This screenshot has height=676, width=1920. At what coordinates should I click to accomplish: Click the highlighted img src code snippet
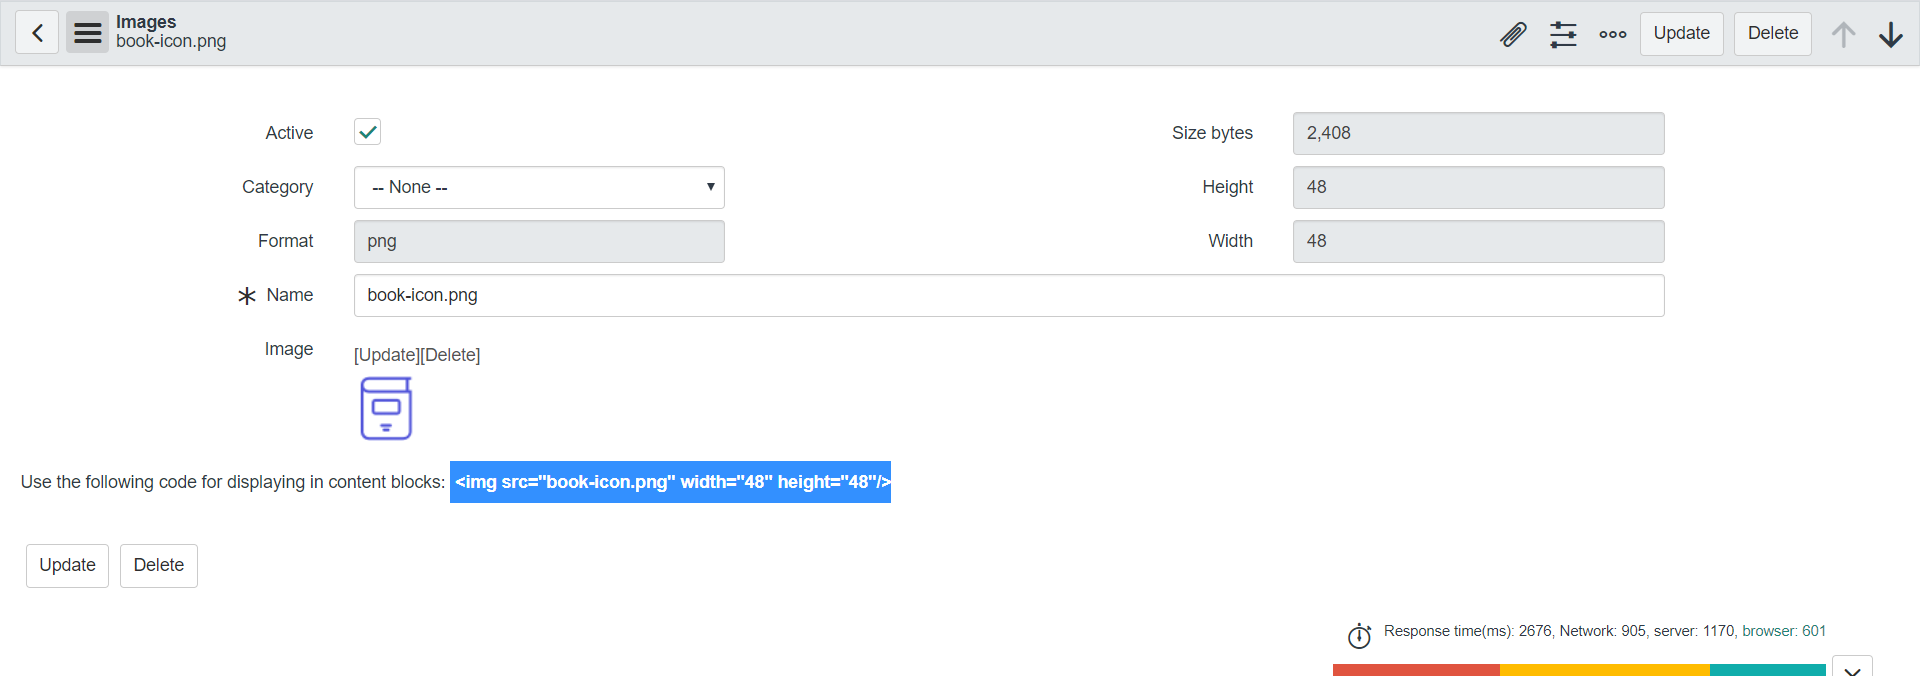(670, 482)
